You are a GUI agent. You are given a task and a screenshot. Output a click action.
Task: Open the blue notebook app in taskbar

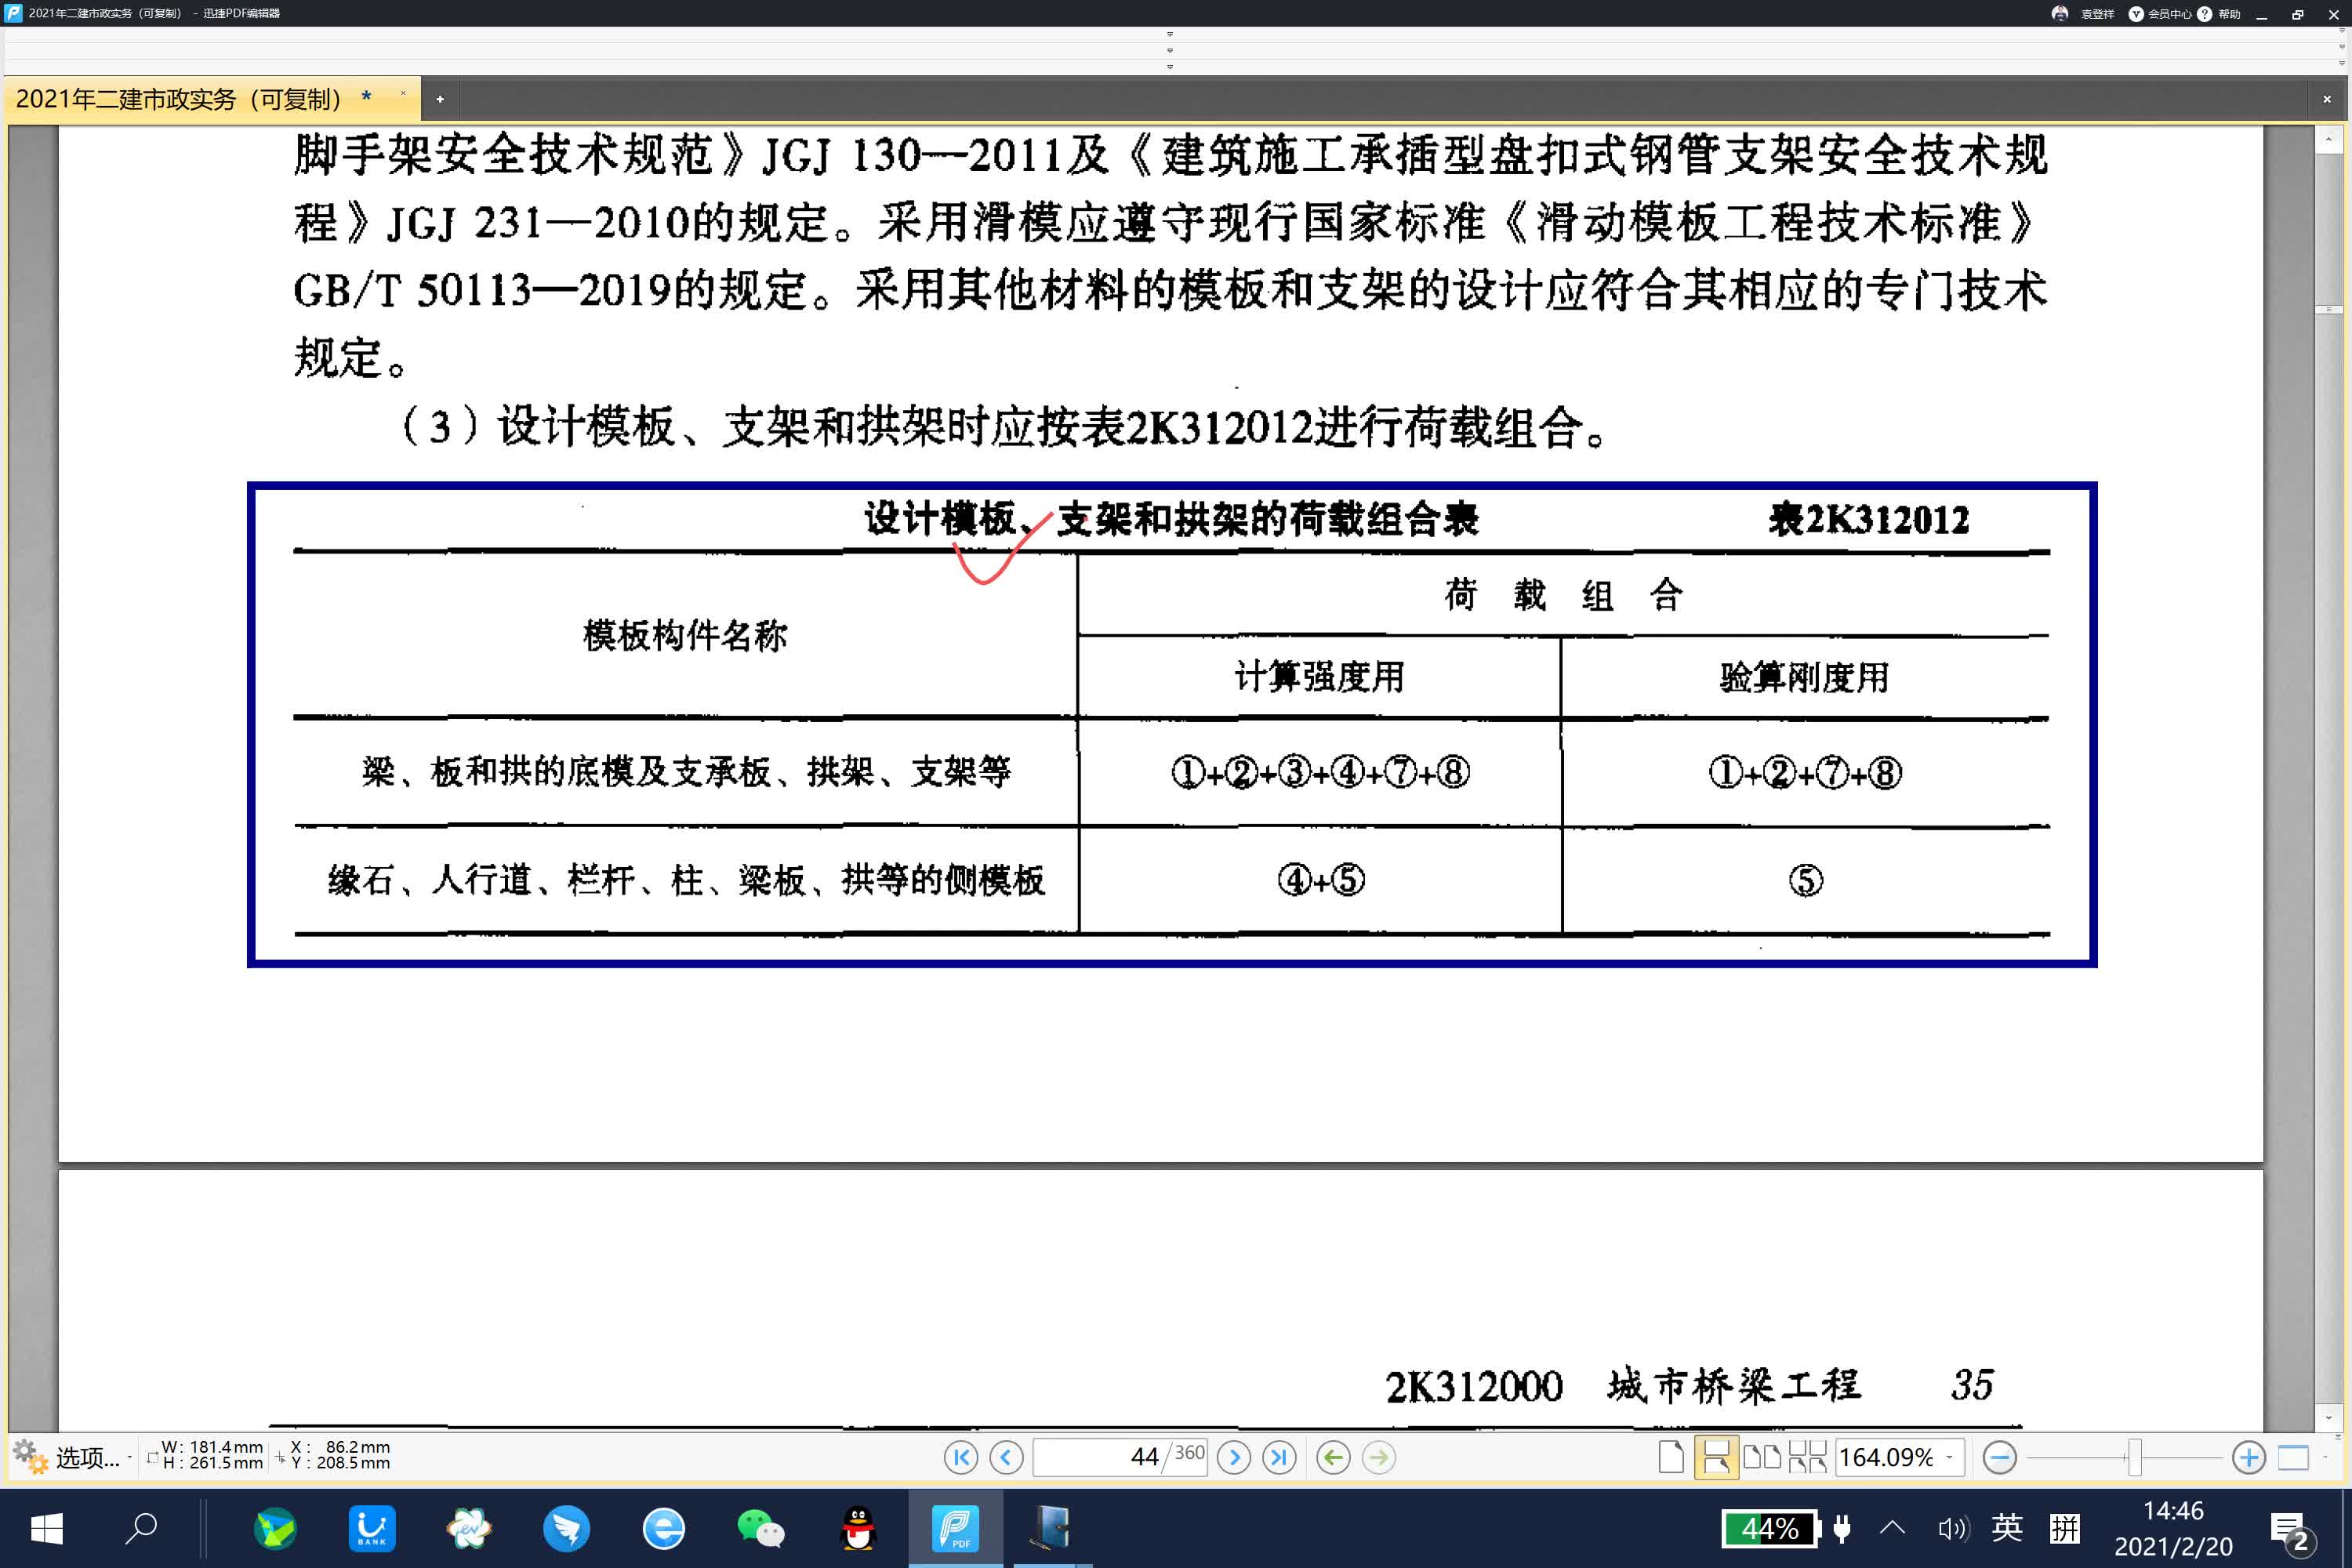1052,1528
